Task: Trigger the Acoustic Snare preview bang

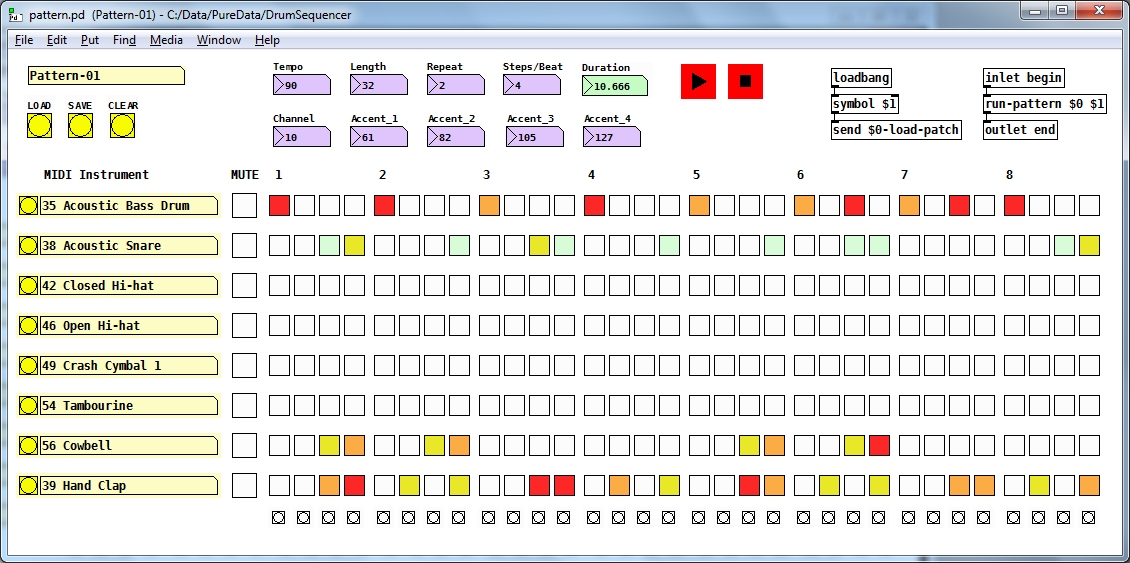Action: point(28,246)
